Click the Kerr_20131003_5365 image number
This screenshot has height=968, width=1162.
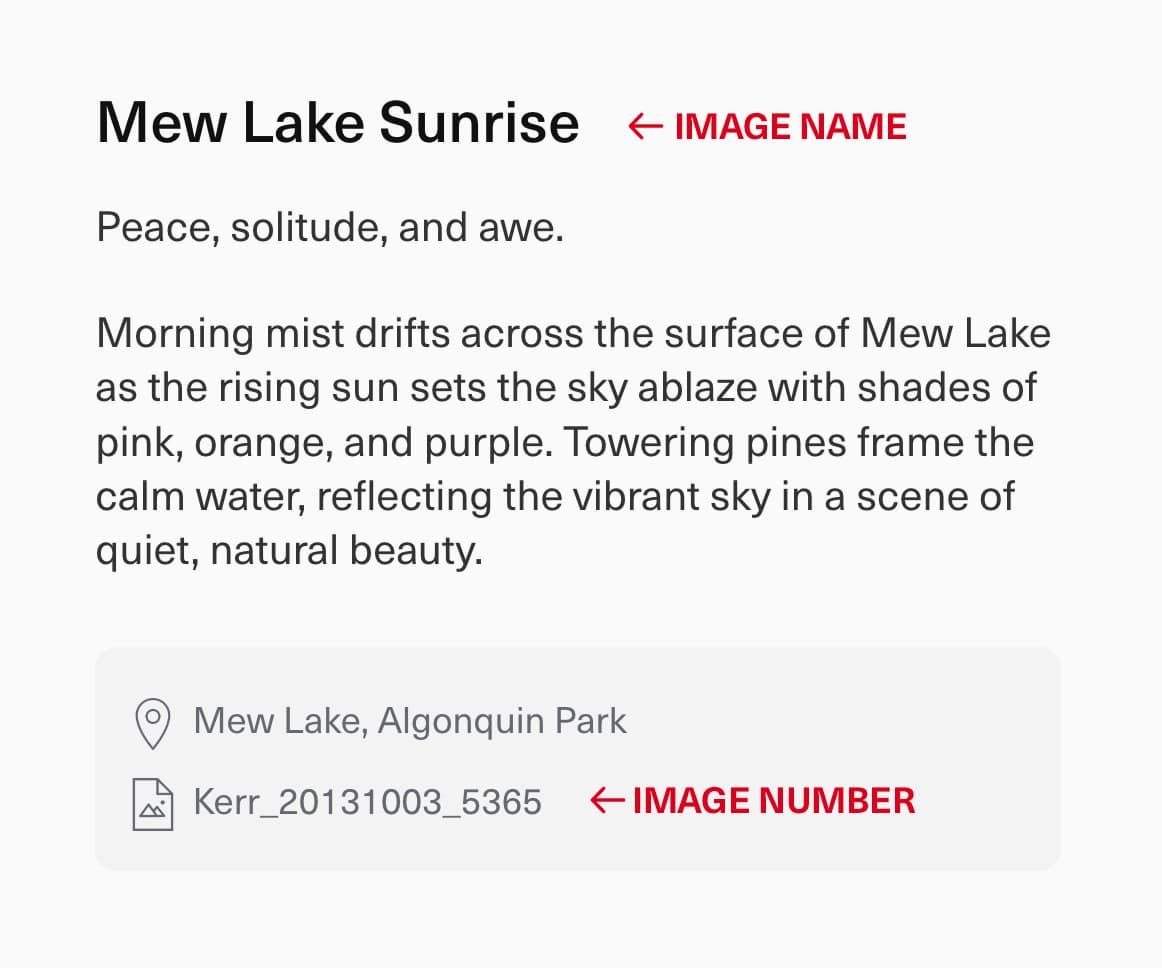pyautogui.click(x=368, y=802)
